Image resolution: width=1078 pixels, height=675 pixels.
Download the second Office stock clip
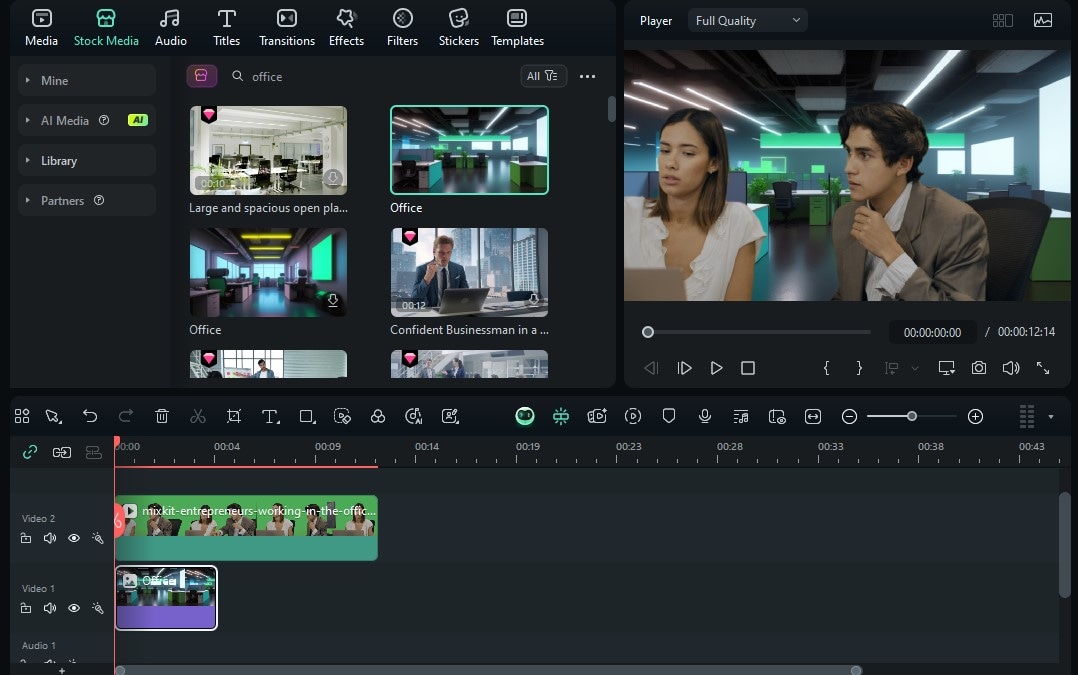coord(333,300)
